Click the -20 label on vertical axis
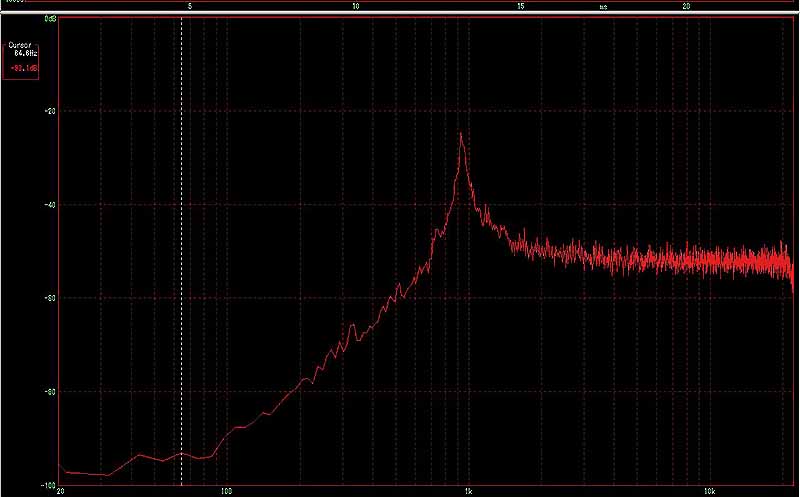The width and height of the screenshot is (800, 497). point(50,111)
